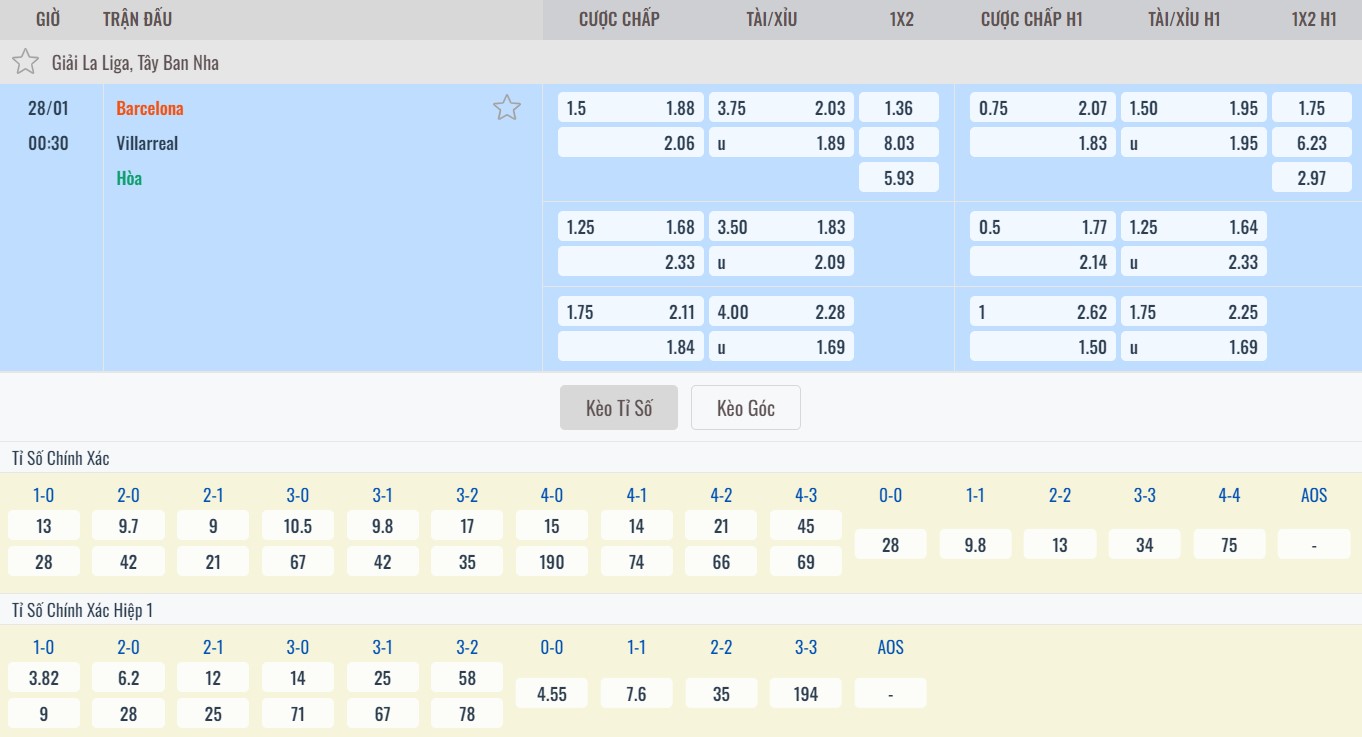Click the Villarreal team name
This screenshot has height=737, width=1362.
coord(147,143)
